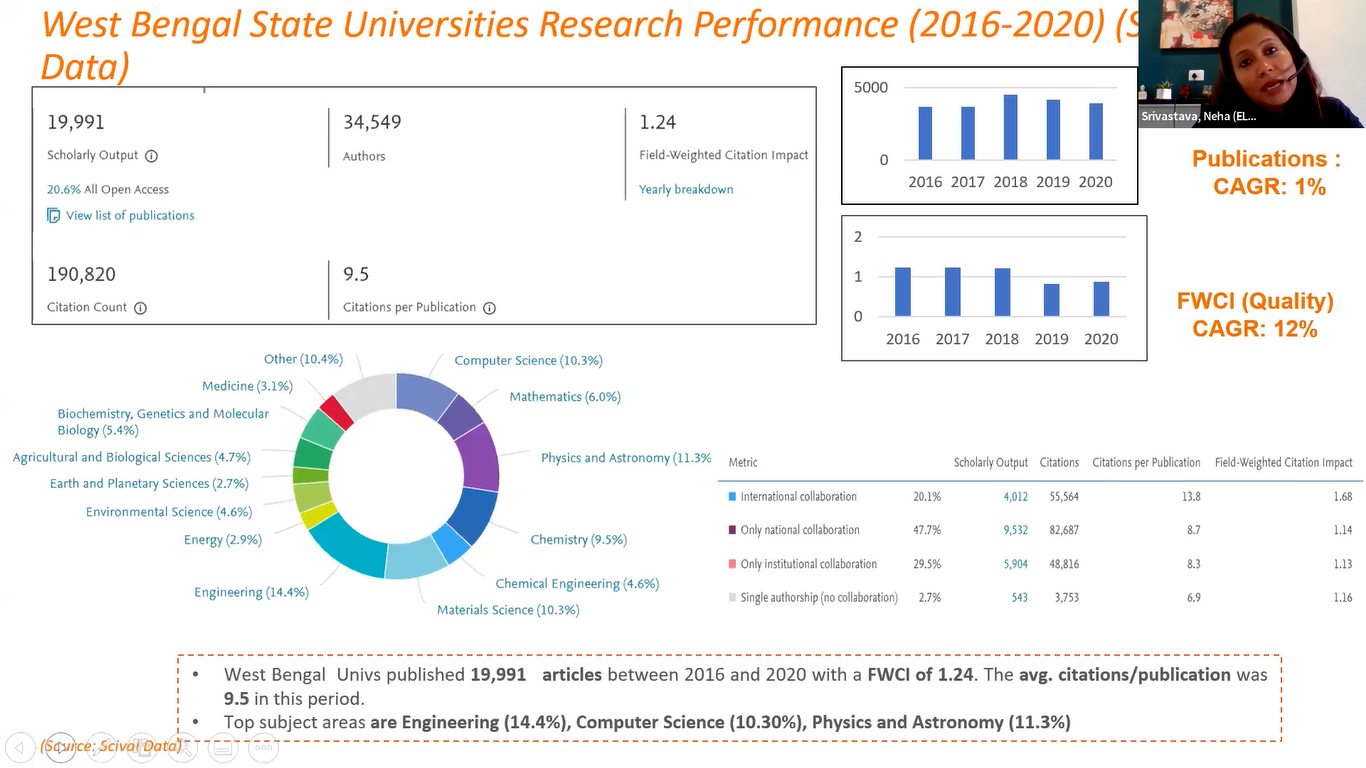Viewport: 1366px width, 768px height.
Task: Click the 2018 bar in the publications chart
Action: click(x=1010, y=128)
